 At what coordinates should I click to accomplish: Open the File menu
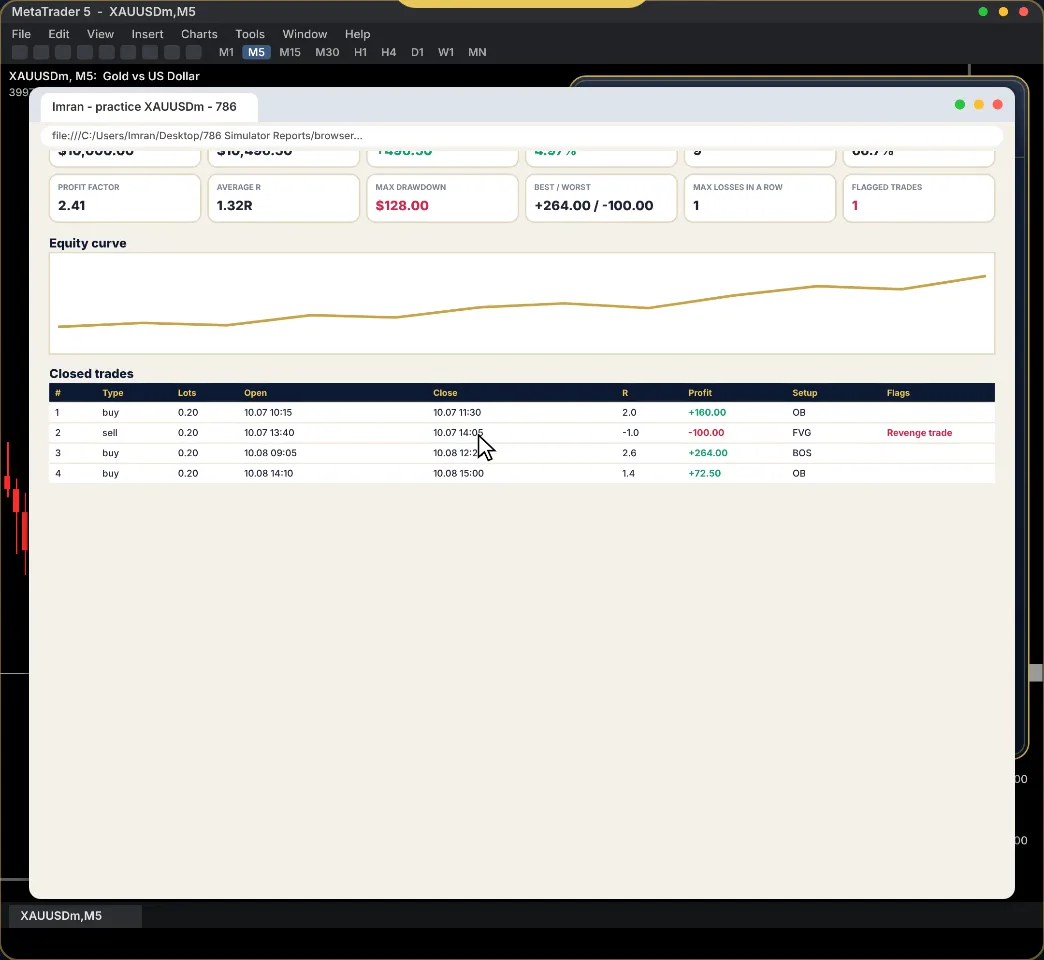click(x=21, y=34)
